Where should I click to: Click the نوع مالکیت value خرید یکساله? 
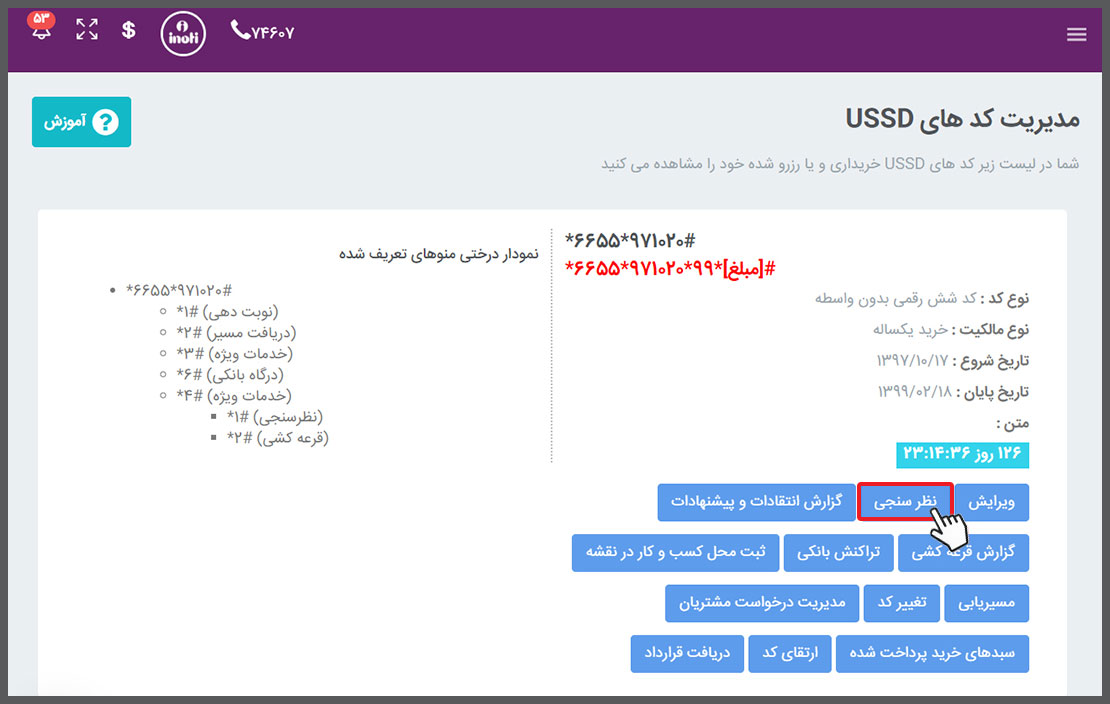[x=910, y=330]
